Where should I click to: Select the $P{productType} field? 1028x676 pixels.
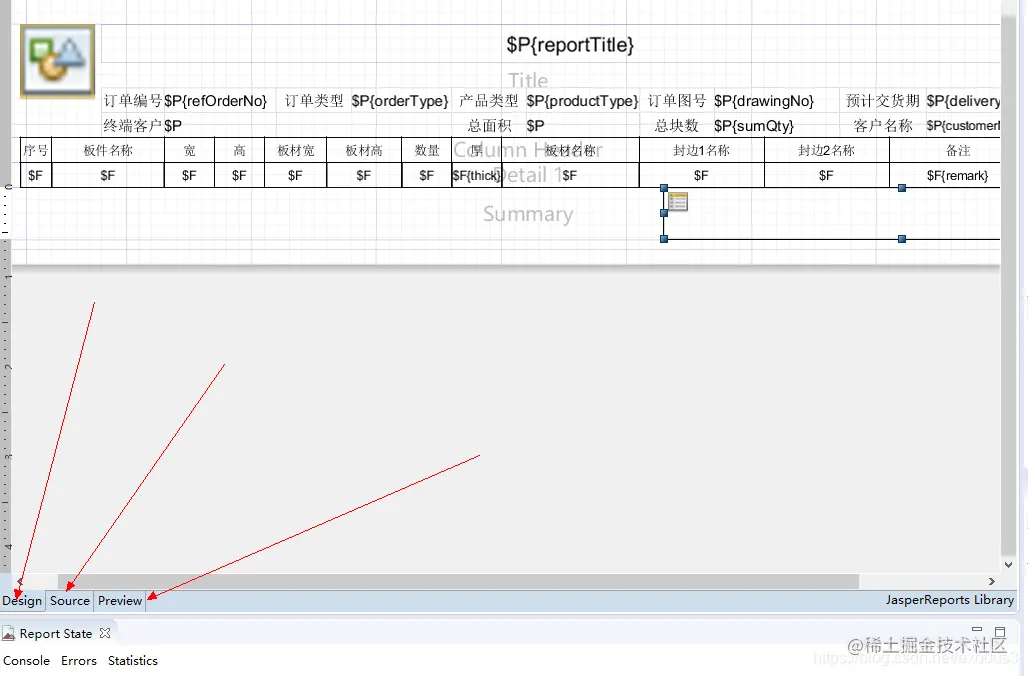582,101
